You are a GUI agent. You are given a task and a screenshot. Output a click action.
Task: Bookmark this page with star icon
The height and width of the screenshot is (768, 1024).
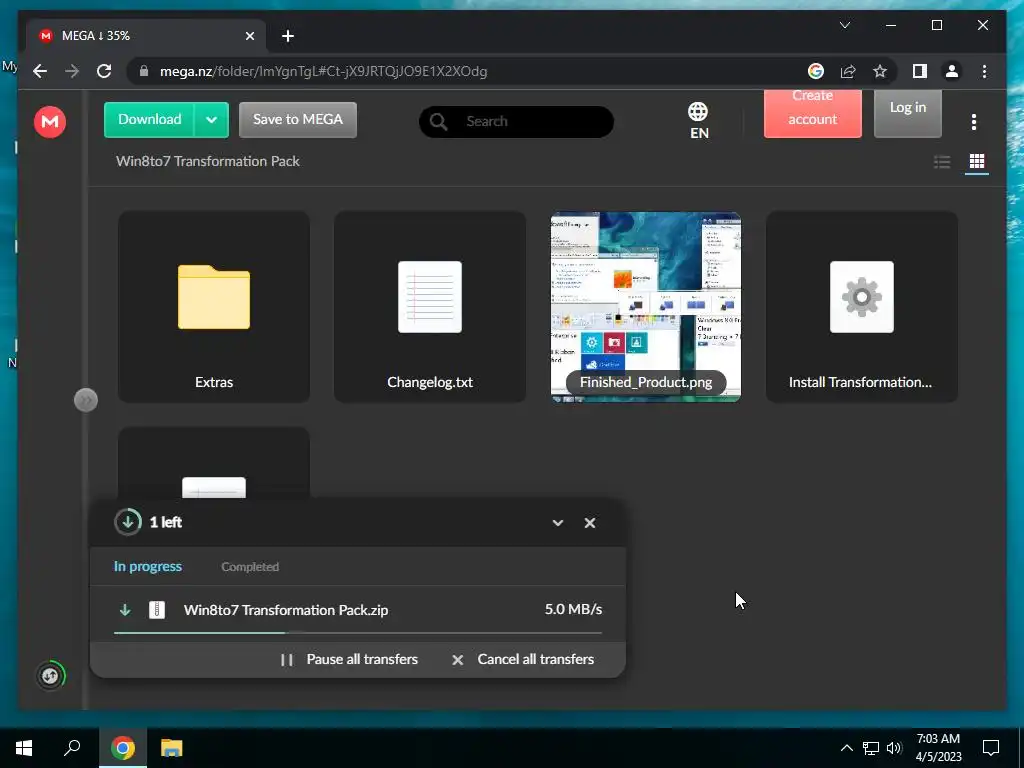click(880, 71)
